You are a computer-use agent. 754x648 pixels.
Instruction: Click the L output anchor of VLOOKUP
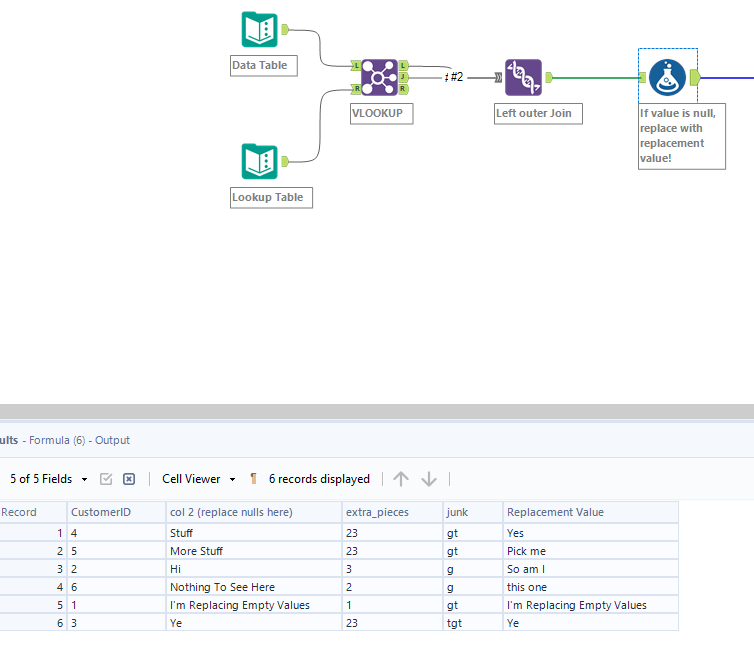[403, 65]
